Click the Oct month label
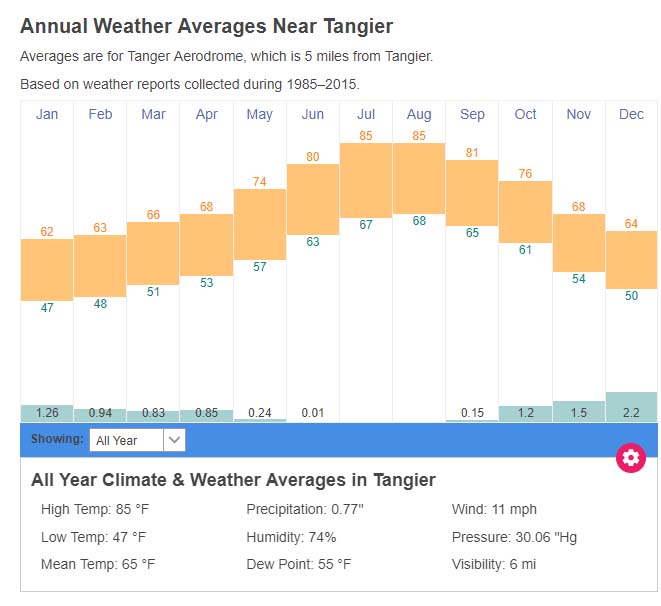This screenshot has height=606, width=661. tap(525, 115)
